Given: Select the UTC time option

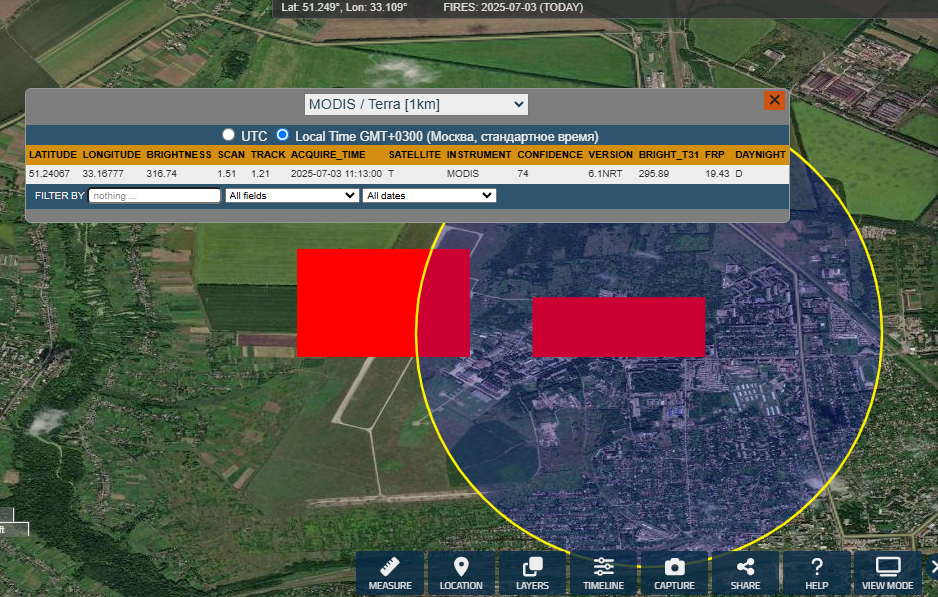Looking at the screenshot, I should (x=228, y=135).
